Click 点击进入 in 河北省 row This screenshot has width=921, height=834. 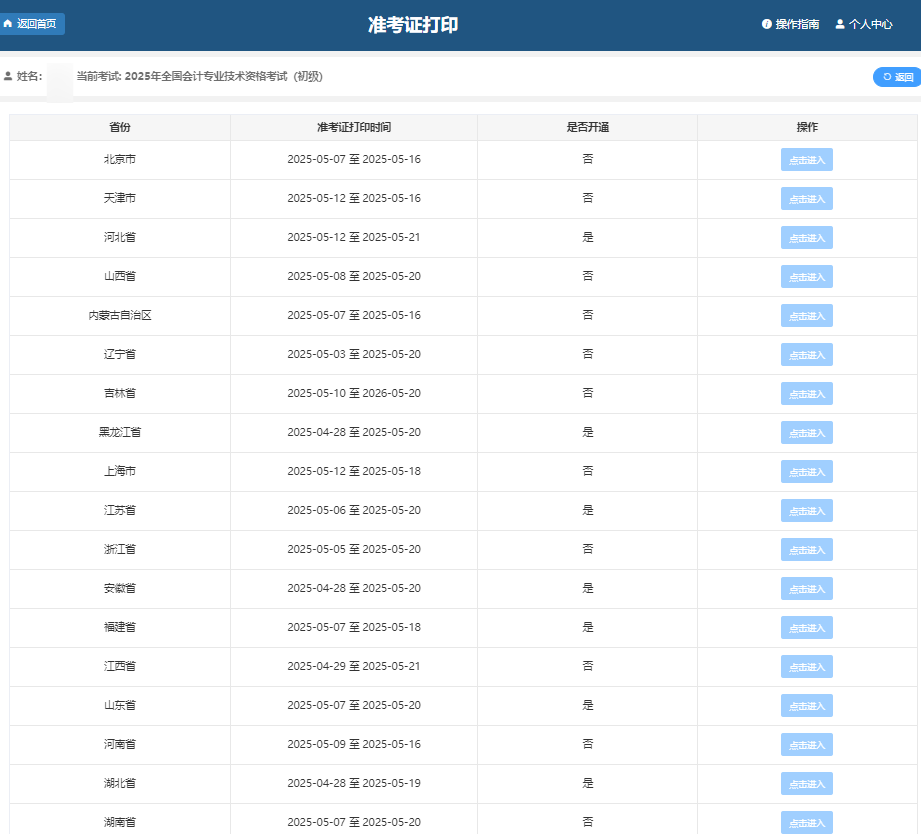[x=806, y=238]
